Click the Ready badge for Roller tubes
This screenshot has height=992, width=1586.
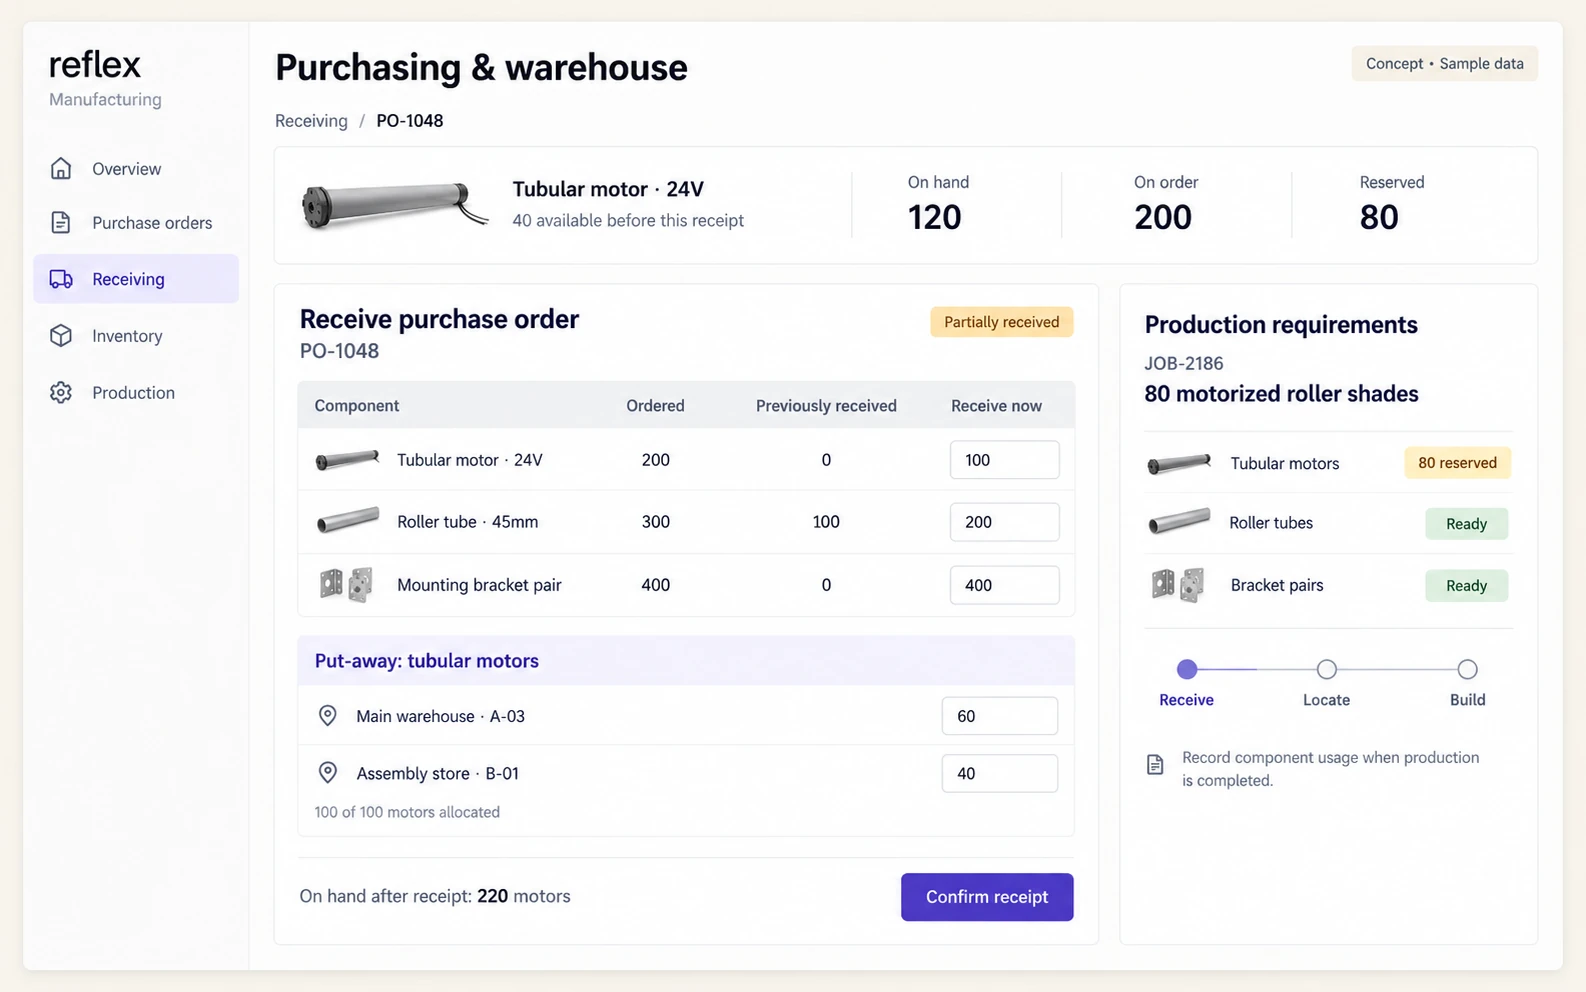click(x=1466, y=524)
